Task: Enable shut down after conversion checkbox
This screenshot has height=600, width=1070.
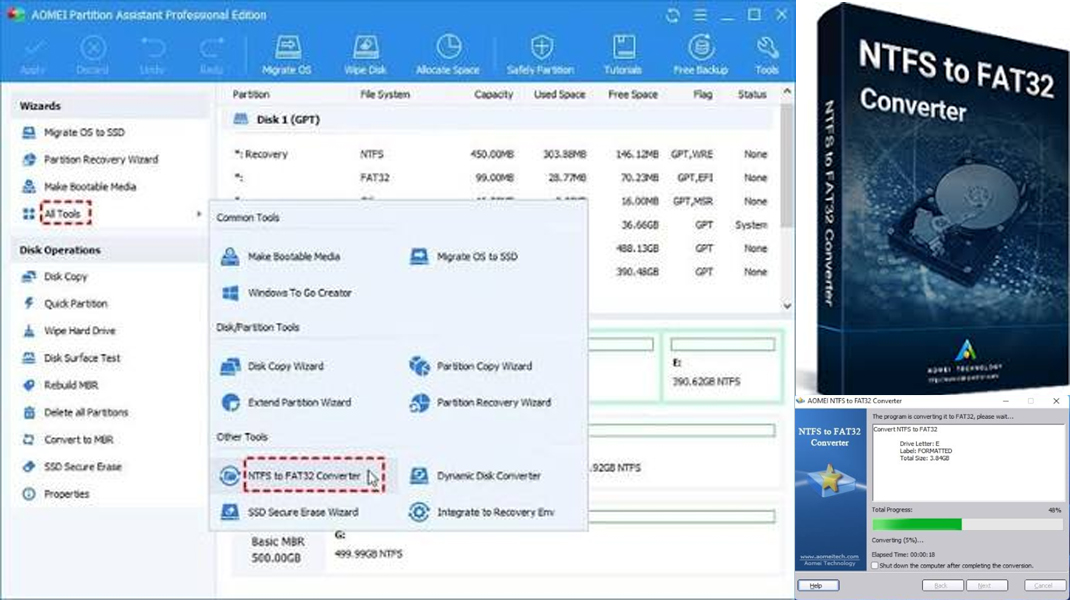Action: pyautogui.click(x=876, y=566)
